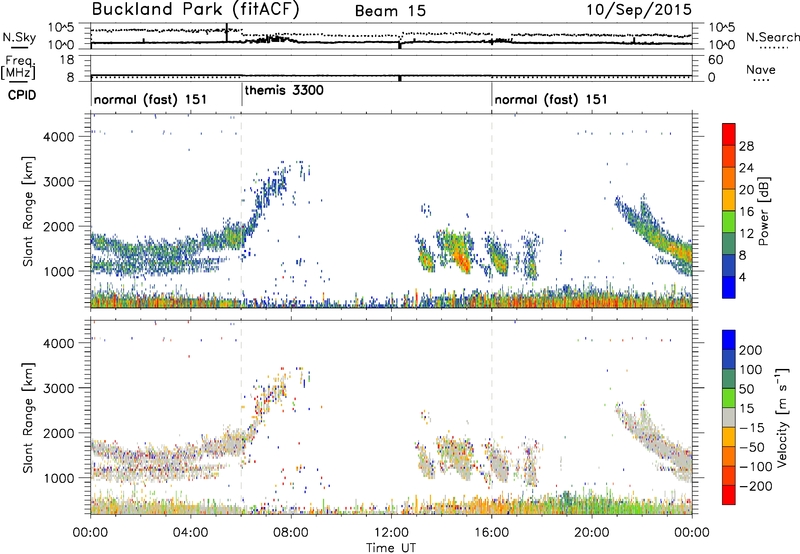Screen dimensions: 800x554
Task: Click the "Velocity [m s⁻¹]" colorbar title
Action: pos(782,417)
